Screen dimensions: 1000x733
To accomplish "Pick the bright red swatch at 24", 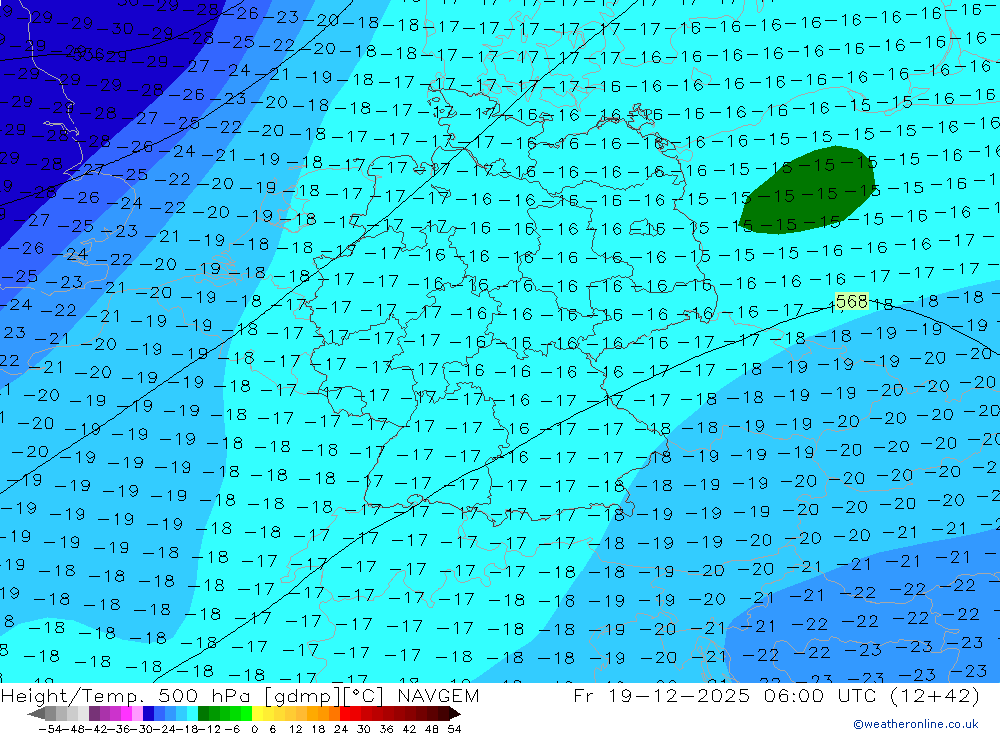I will tap(345, 714).
